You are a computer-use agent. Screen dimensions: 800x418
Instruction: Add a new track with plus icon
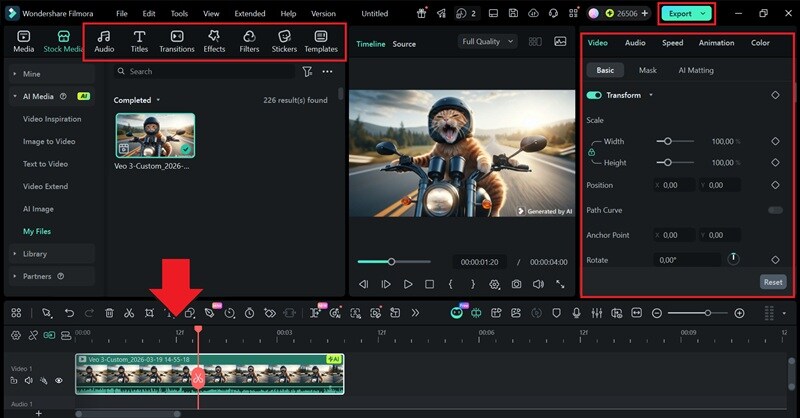38,413
